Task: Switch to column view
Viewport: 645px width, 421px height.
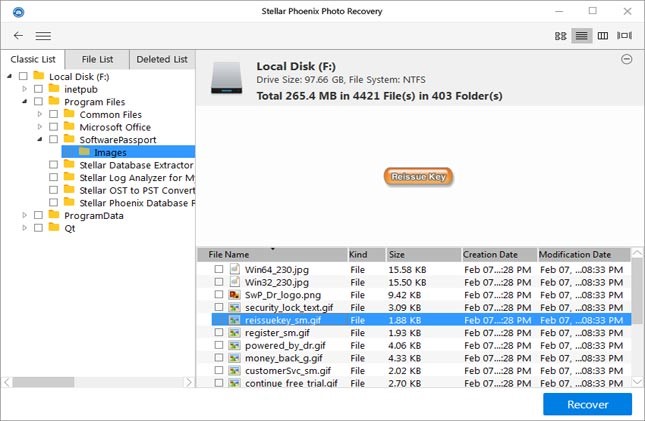Action: pyautogui.click(x=603, y=36)
